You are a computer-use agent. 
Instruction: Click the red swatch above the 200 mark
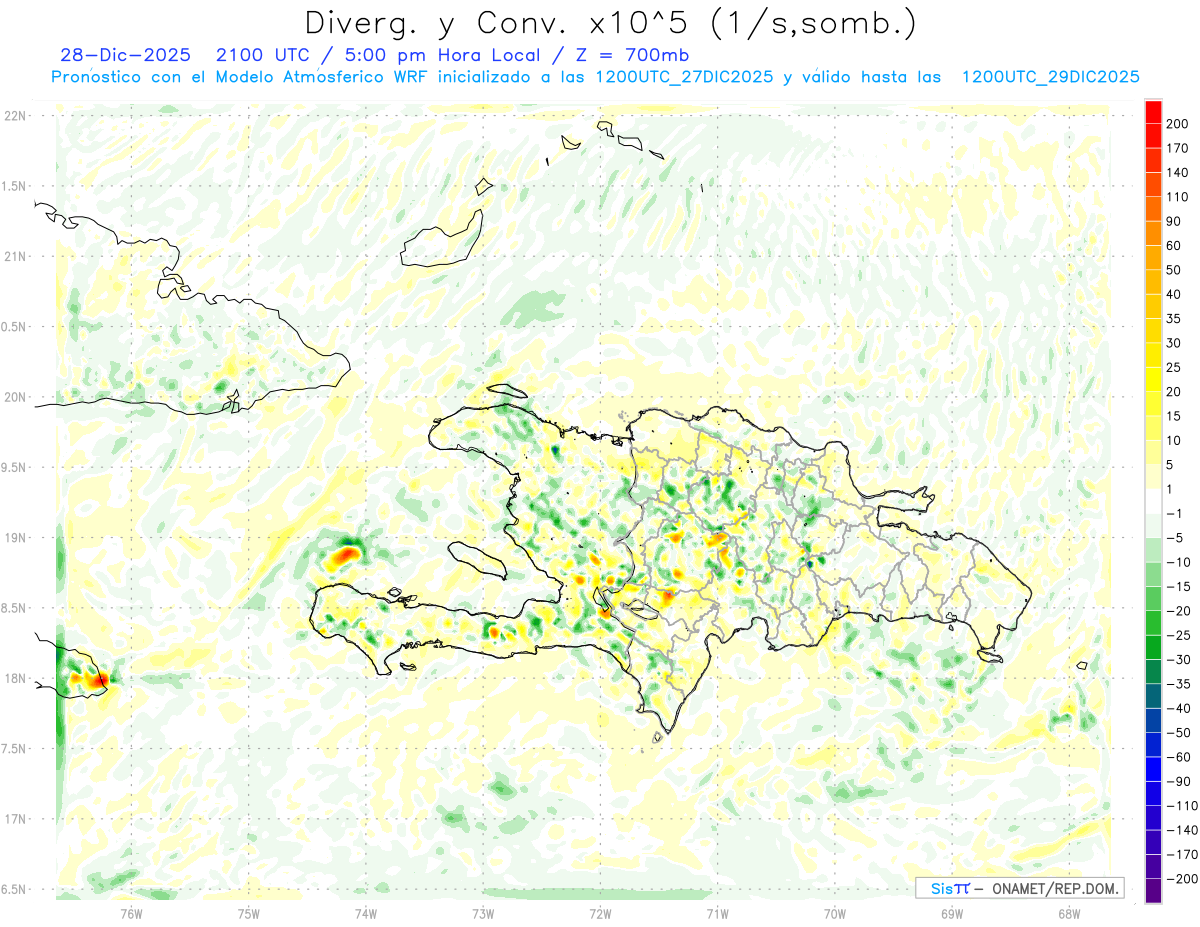click(x=1153, y=111)
